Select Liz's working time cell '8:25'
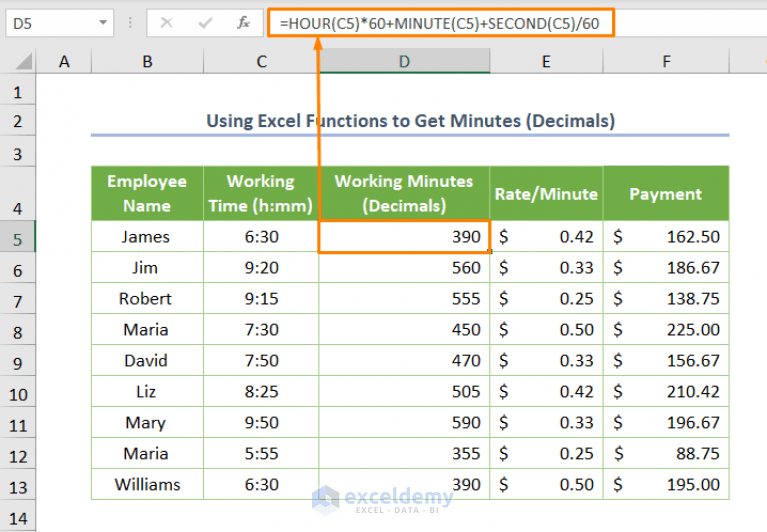767x532 pixels. tap(261, 391)
